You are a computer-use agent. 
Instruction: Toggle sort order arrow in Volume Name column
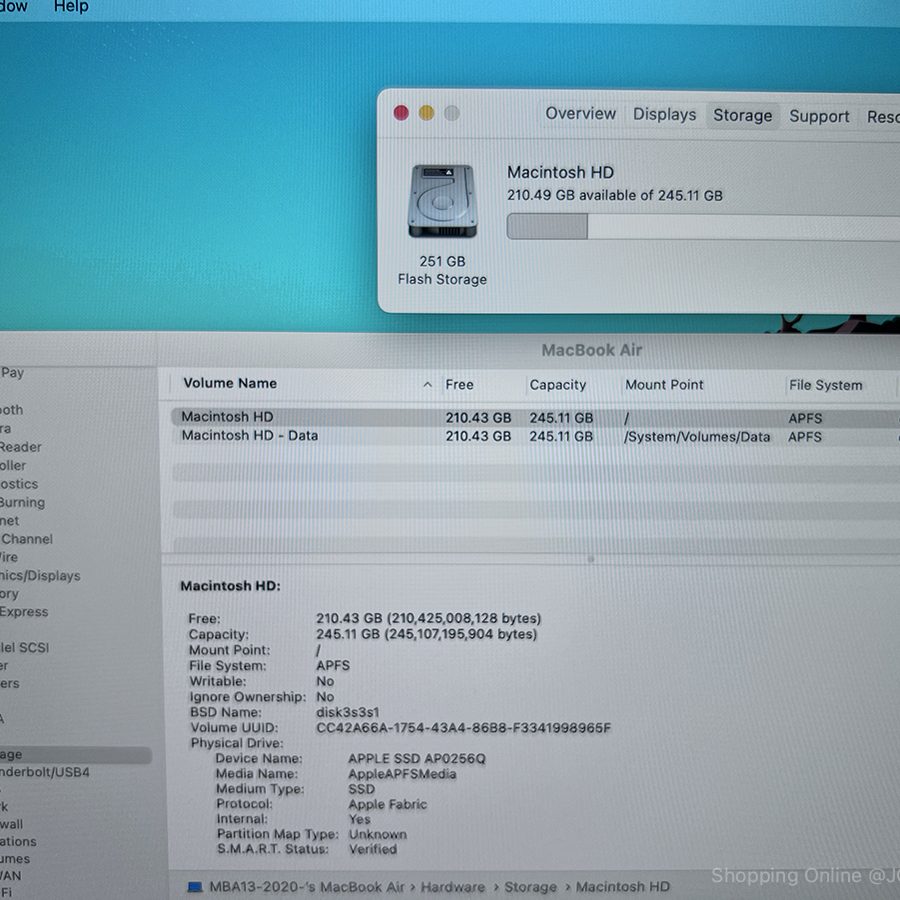(427, 385)
